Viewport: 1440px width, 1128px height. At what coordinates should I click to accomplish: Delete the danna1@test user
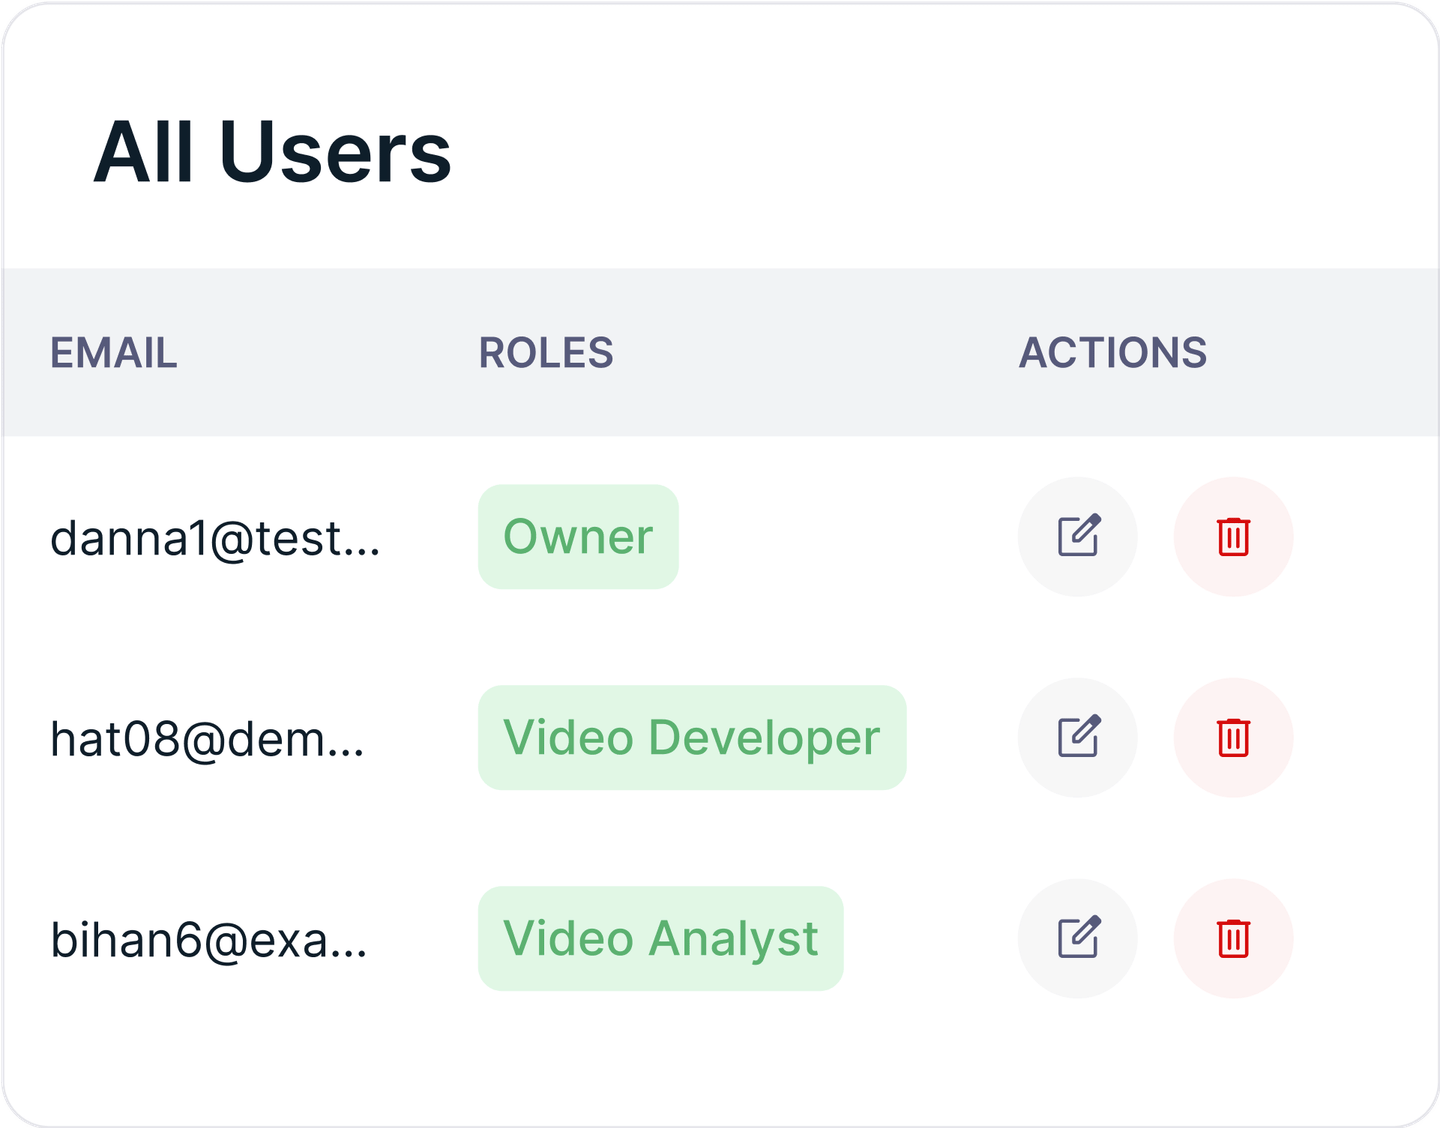coord(1233,537)
